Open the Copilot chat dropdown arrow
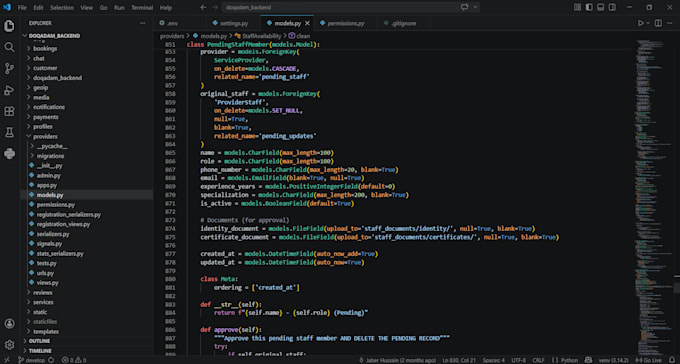This screenshot has height=364, width=680. tap(475, 7)
